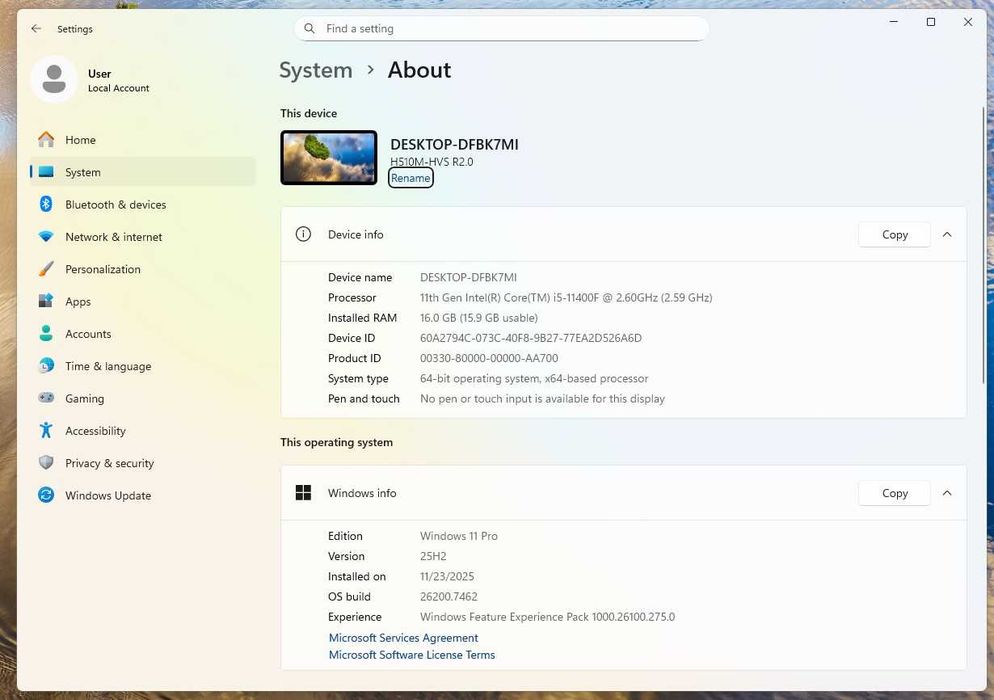This screenshot has height=700, width=994.
Task: Click the Bluetooth icon in sidebar
Action: pos(46,204)
